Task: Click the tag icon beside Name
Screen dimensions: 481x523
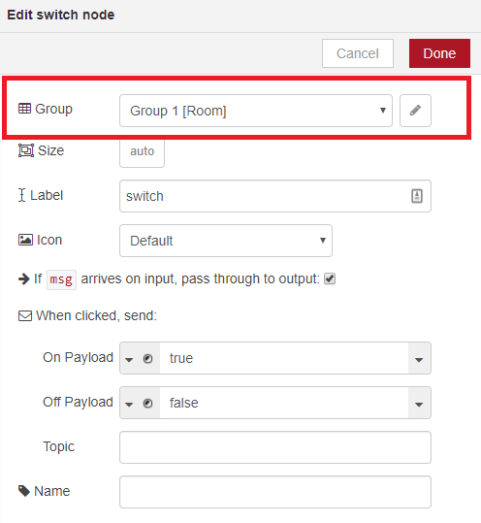Action: pos(24,491)
